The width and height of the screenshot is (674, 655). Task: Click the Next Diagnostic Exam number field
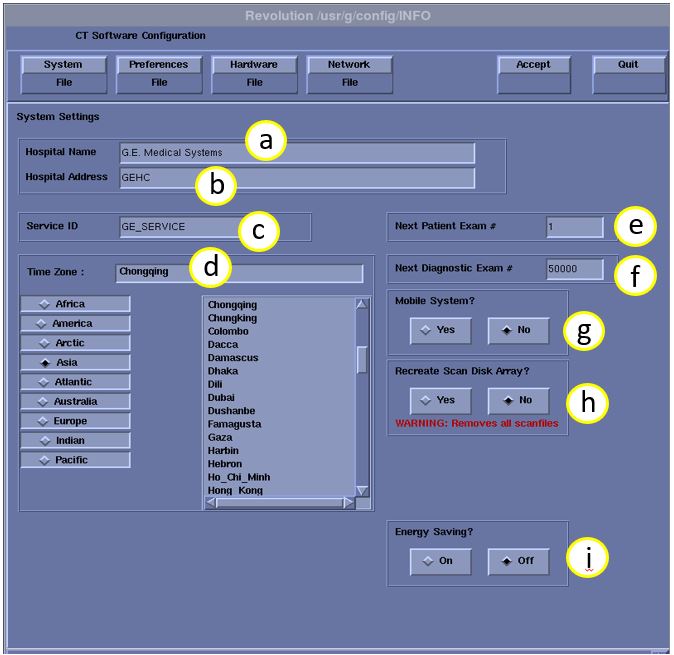(x=575, y=269)
